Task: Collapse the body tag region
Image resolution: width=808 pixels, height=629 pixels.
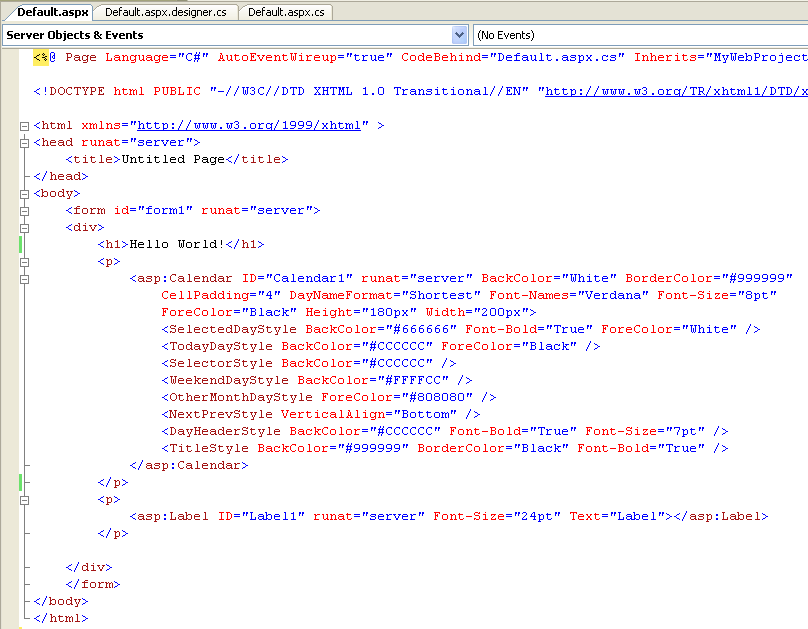Action: click(x=24, y=194)
